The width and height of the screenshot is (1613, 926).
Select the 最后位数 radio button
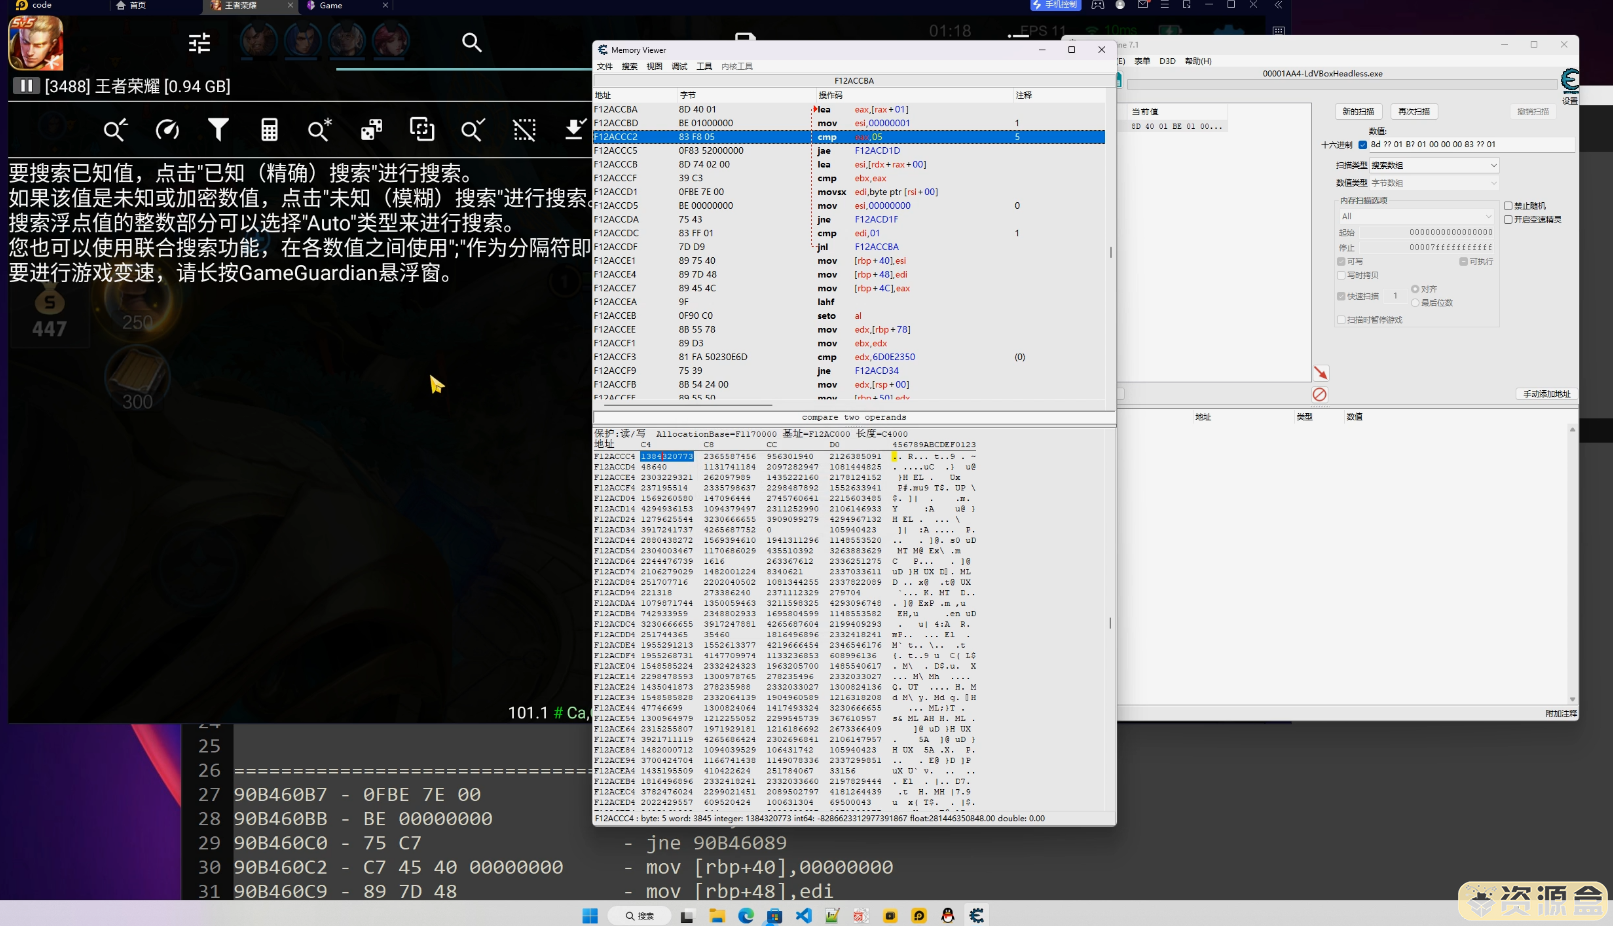coord(1415,302)
